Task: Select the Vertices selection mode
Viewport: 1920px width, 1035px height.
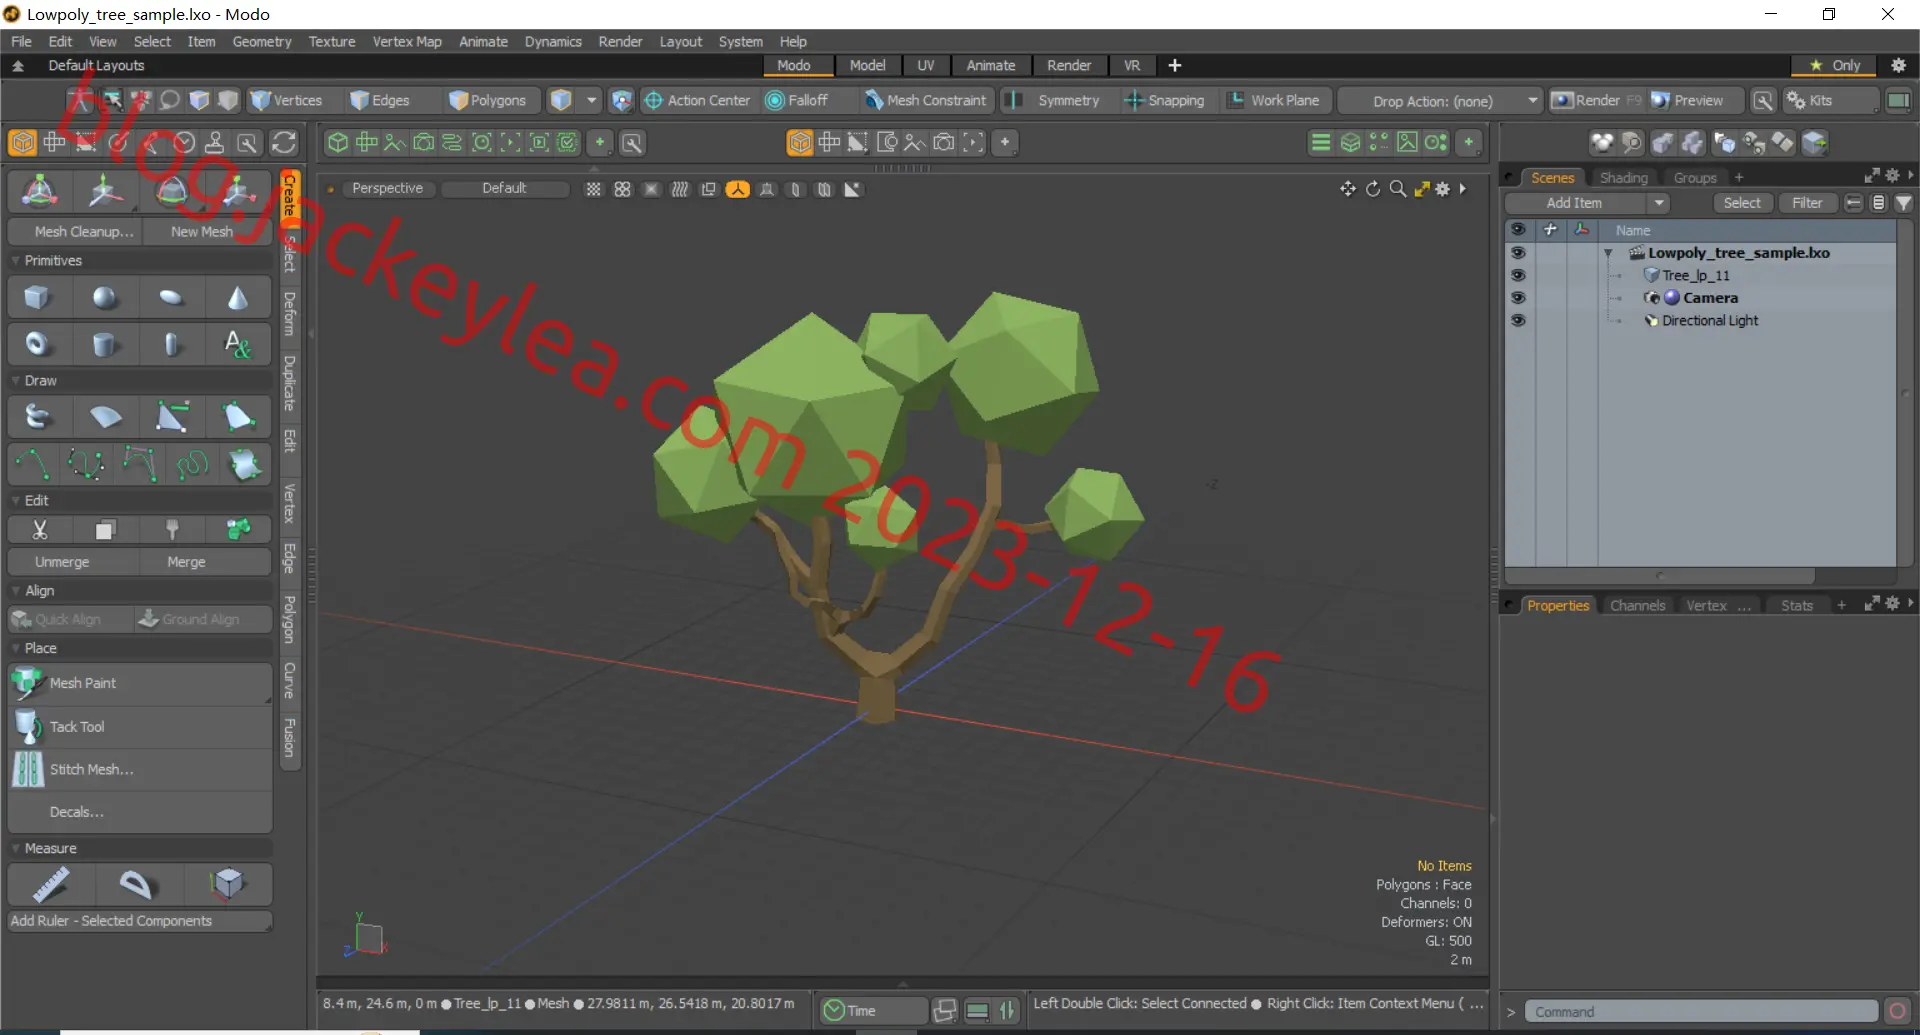Action: pos(287,101)
